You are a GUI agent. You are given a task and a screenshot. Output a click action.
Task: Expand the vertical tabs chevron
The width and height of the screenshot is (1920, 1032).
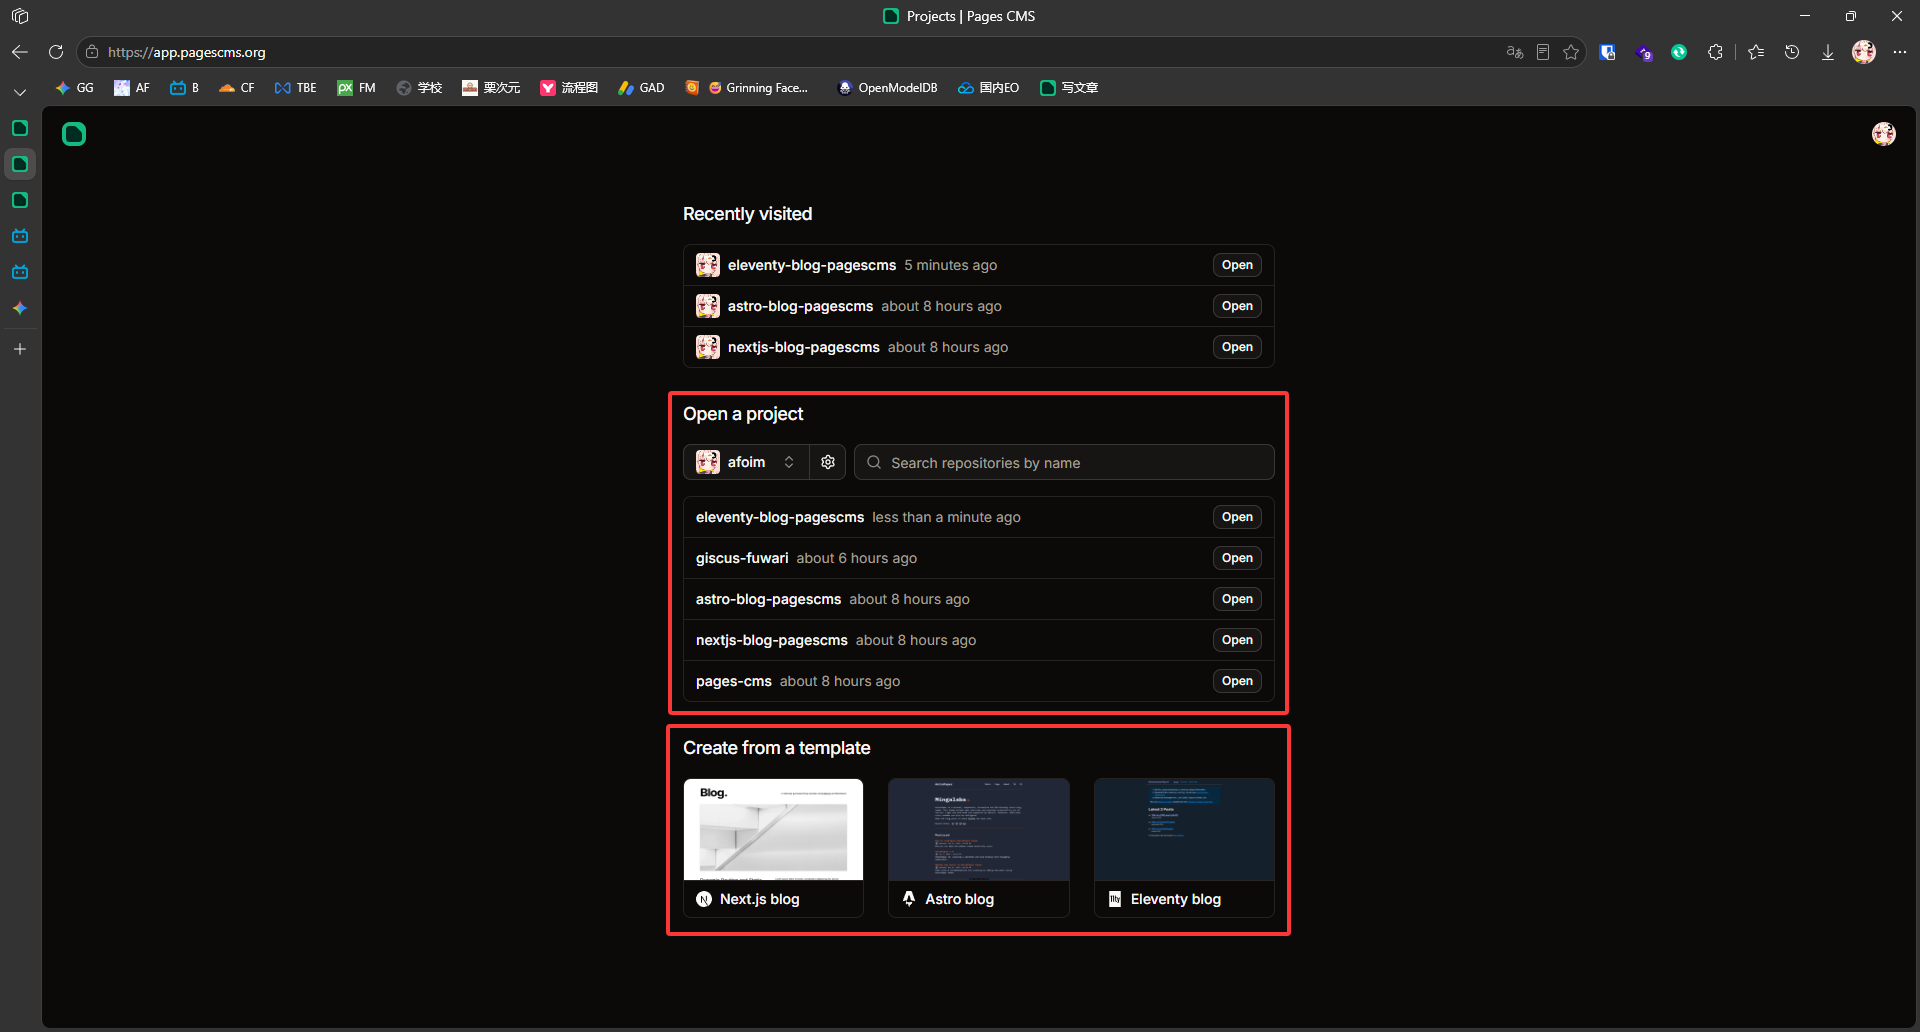click(x=20, y=92)
